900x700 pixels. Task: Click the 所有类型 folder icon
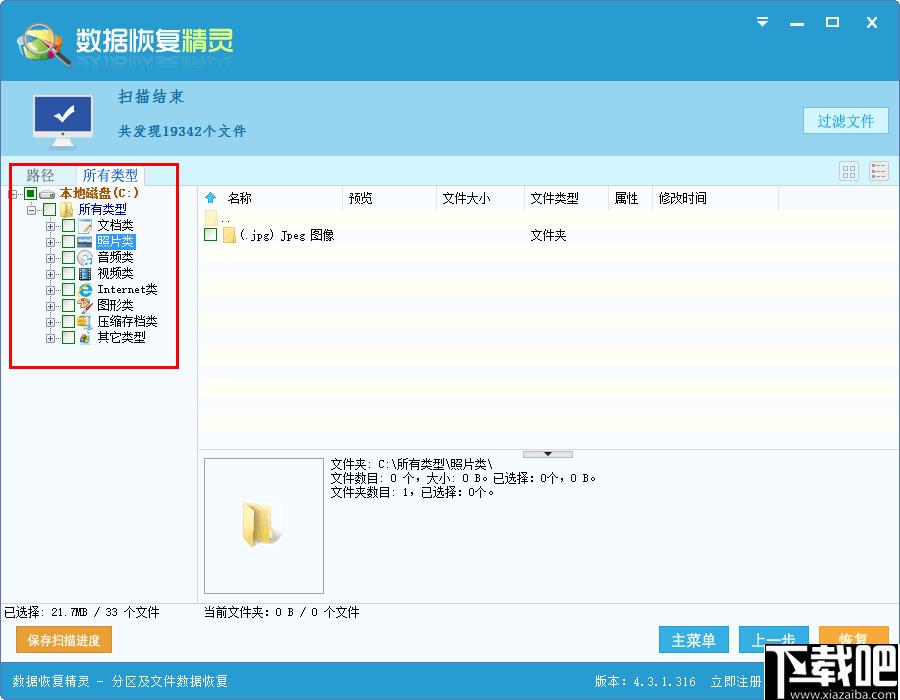(67, 209)
